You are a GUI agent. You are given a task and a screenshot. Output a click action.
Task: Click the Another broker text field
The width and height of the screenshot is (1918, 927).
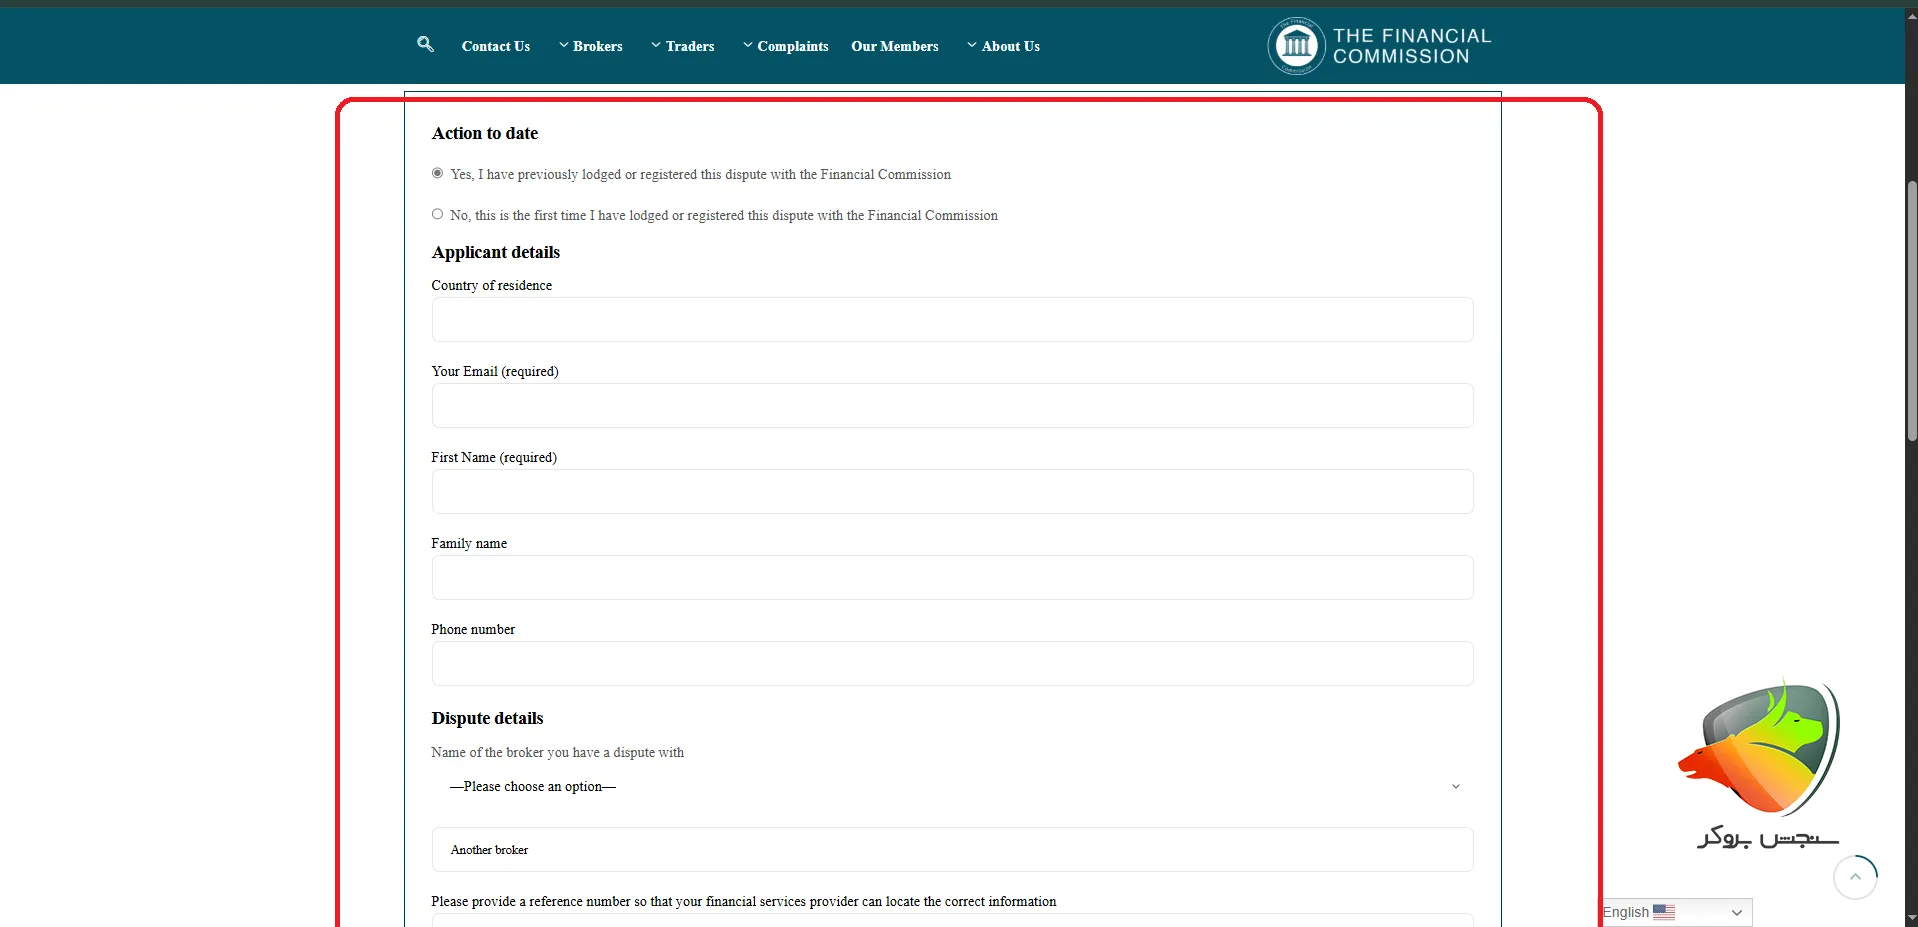point(952,850)
